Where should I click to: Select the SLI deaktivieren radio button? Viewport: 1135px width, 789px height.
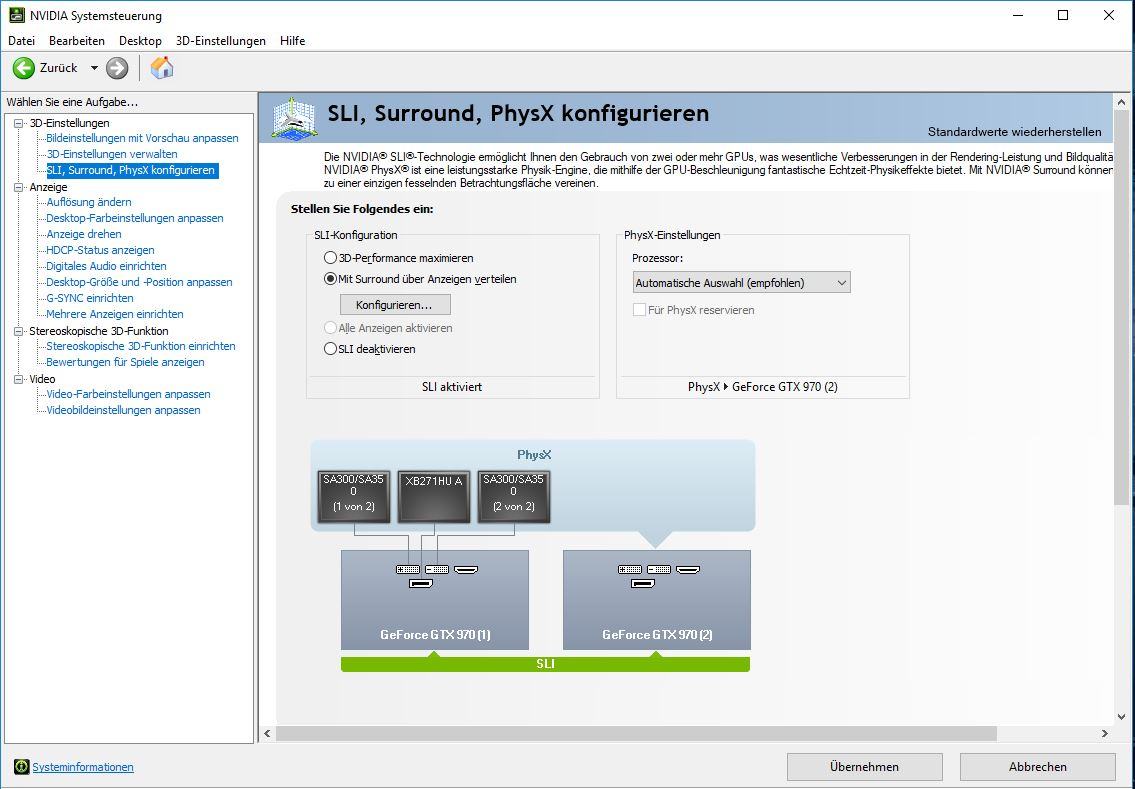(x=330, y=349)
